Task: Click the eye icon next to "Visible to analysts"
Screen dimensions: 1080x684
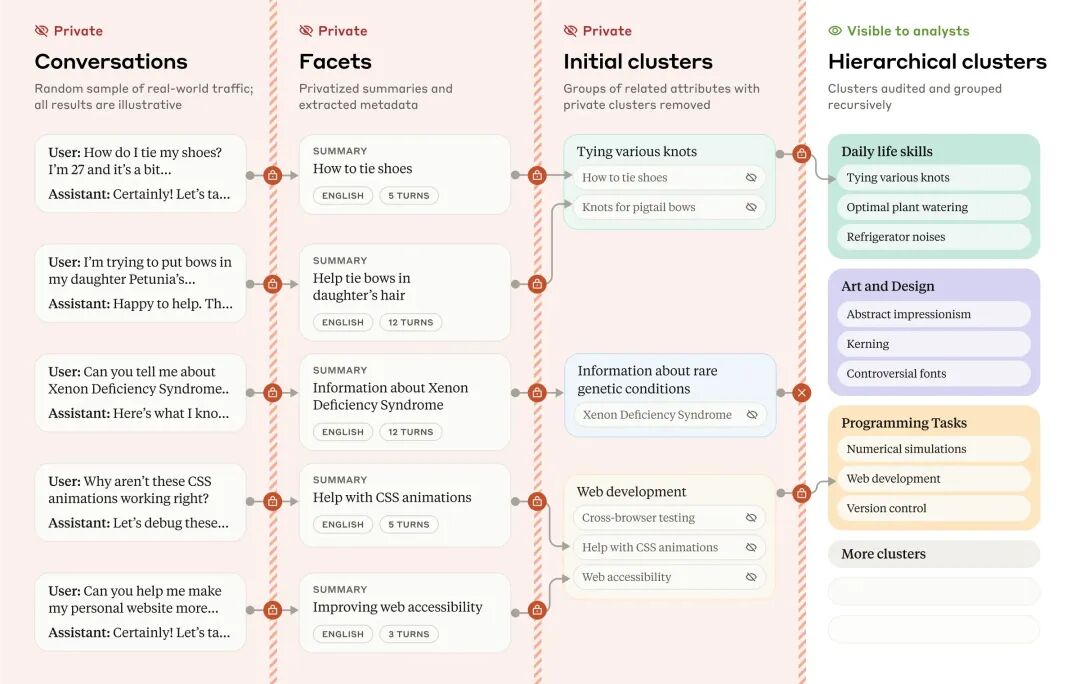Action: (835, 31)
